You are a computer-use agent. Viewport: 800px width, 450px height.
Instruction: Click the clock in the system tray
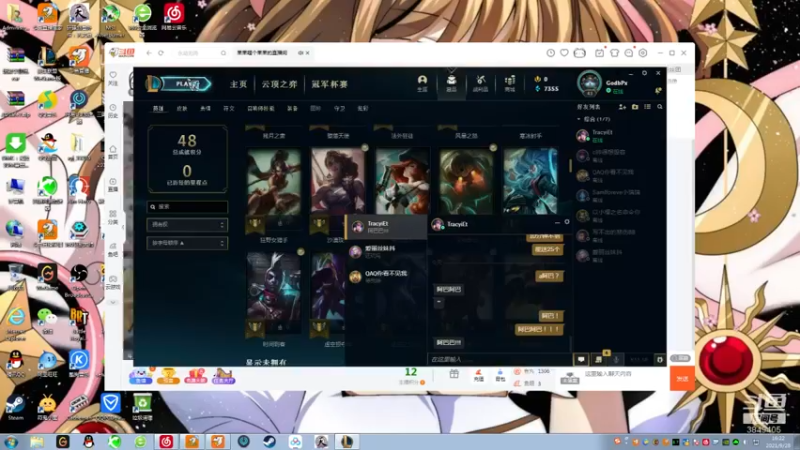779,442
